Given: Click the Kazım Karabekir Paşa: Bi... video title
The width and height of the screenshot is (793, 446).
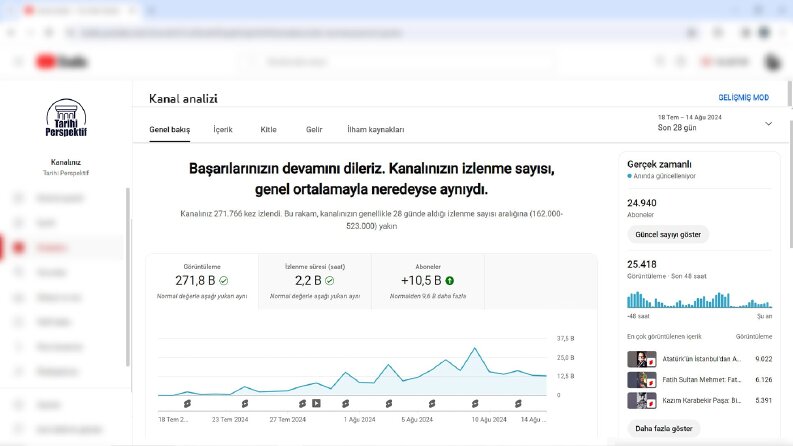Looking at the screenshot, I should (x=701, y=400).
